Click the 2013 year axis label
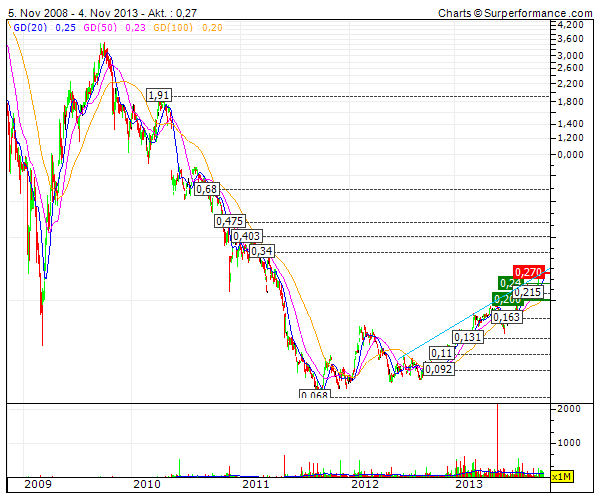 pos(469,484)
